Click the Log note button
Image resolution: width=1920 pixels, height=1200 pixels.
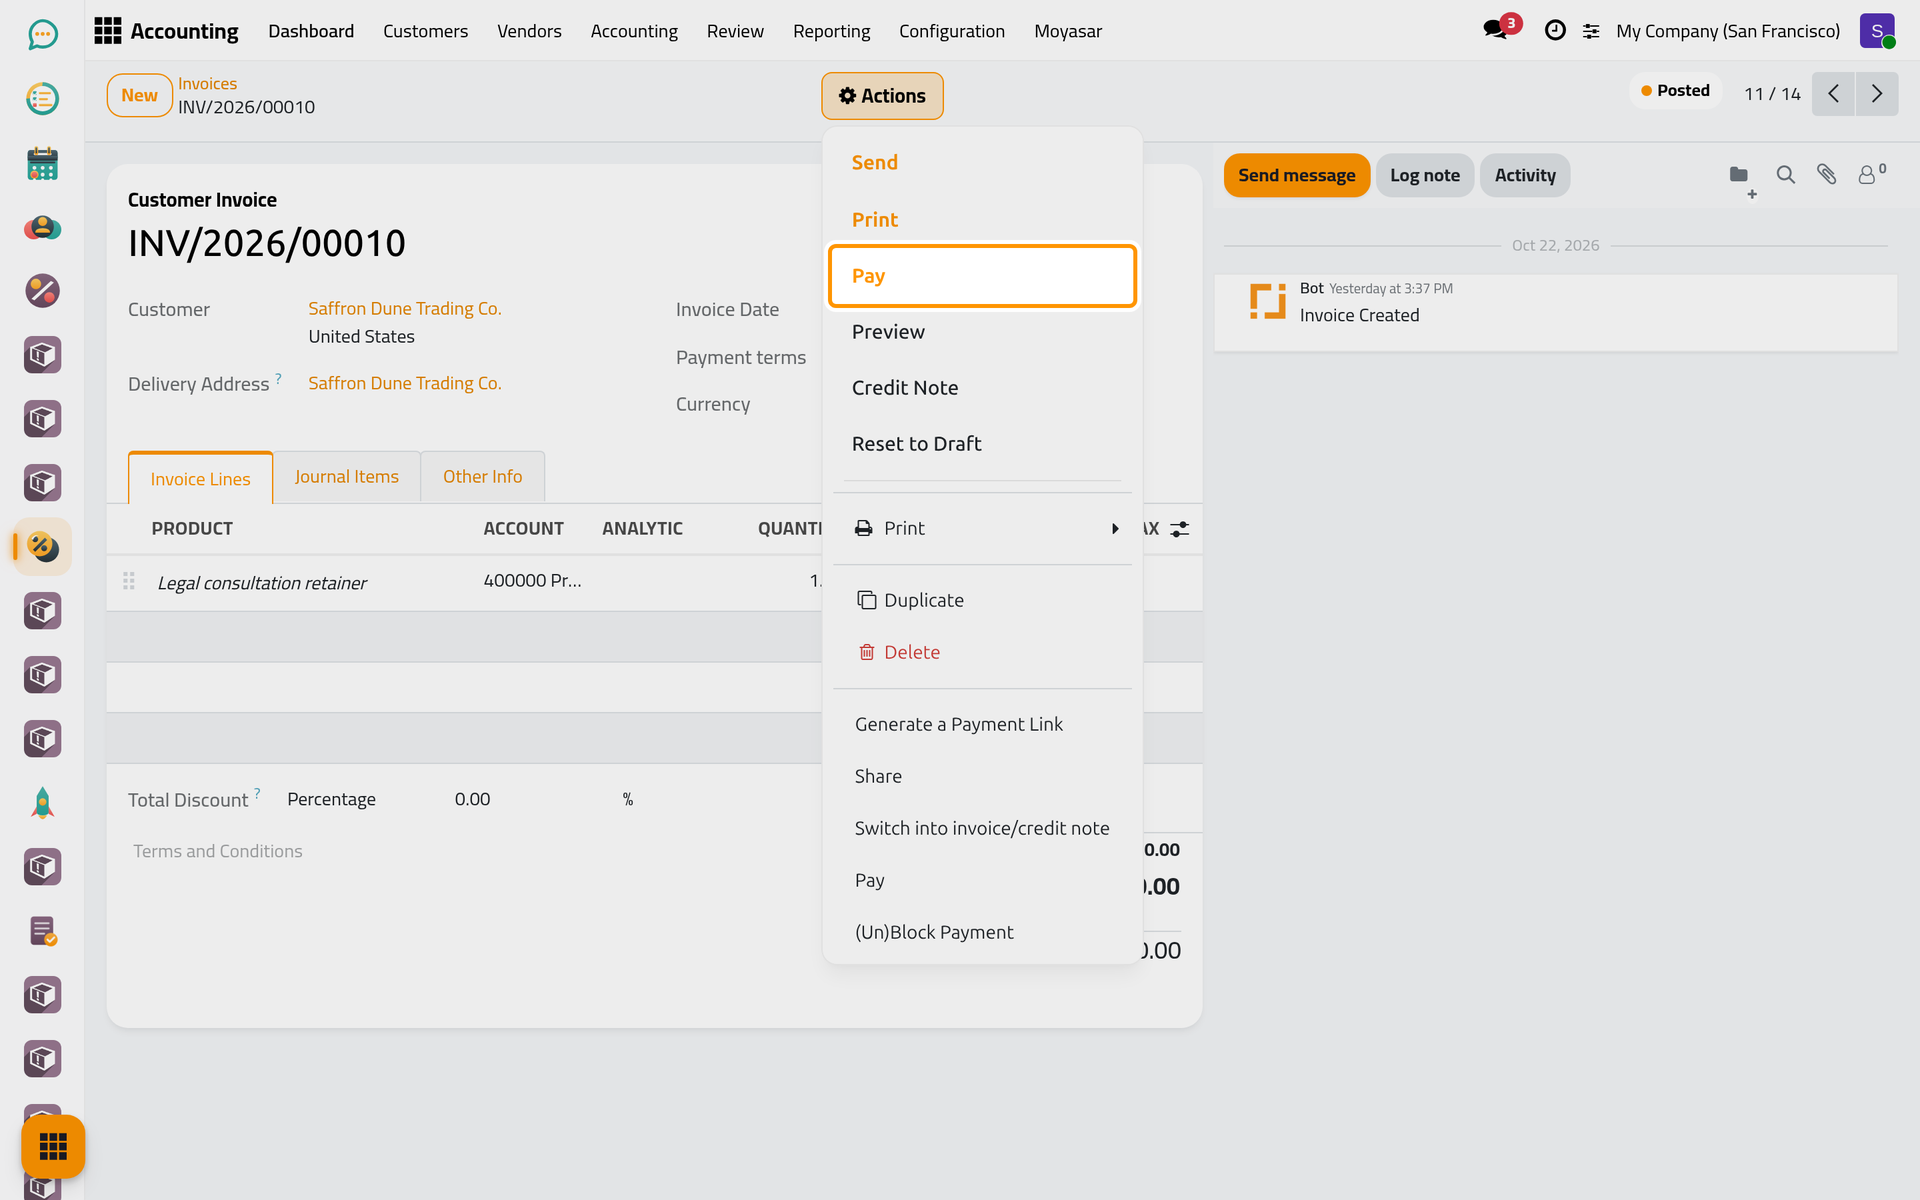pos(1424,175)
